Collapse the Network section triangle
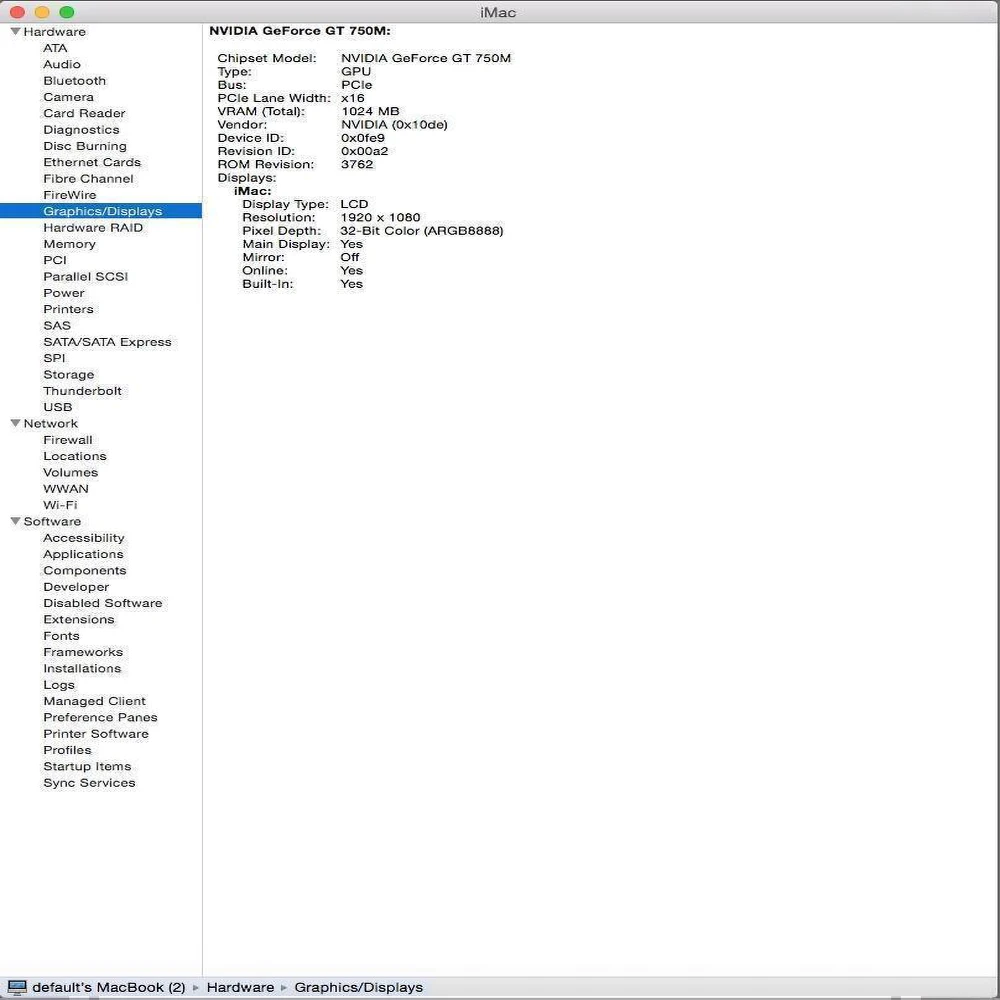 point(16,423)
